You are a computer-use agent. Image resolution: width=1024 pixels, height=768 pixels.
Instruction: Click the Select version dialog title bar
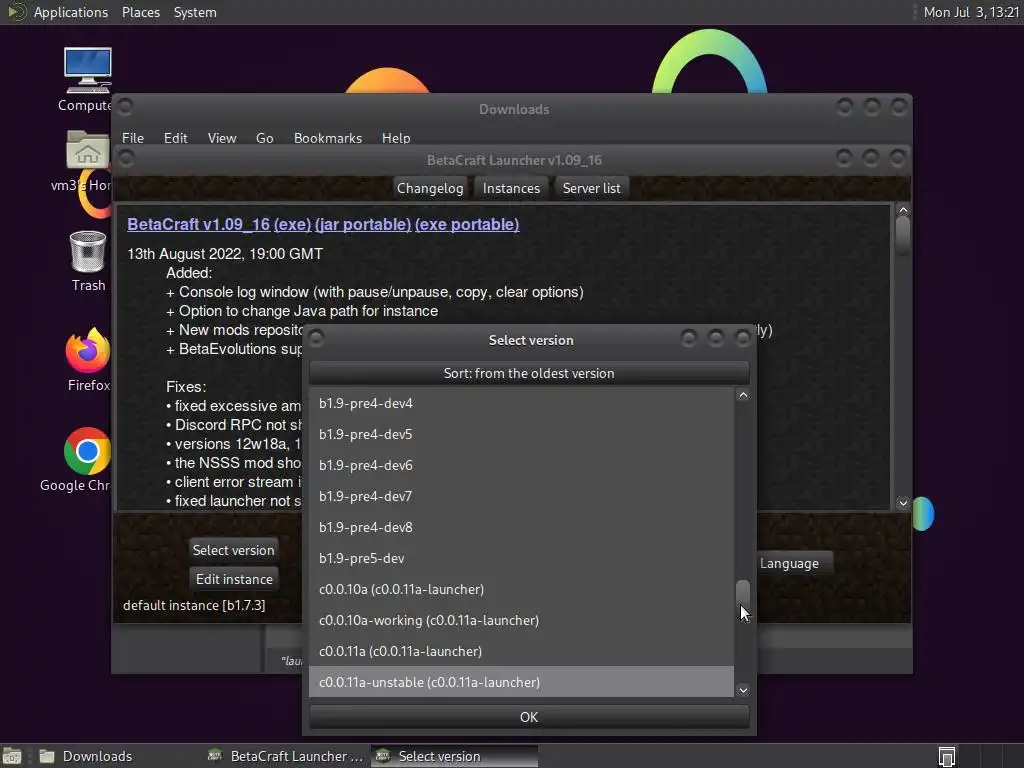530,340
